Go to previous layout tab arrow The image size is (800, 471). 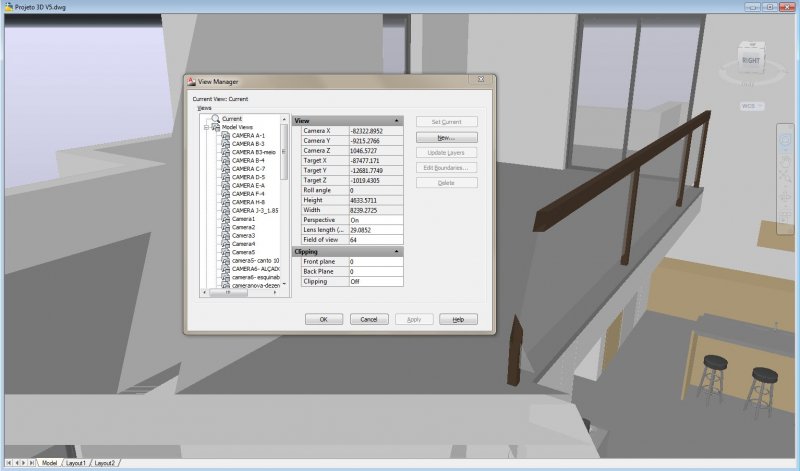click(x=16, y=463)
